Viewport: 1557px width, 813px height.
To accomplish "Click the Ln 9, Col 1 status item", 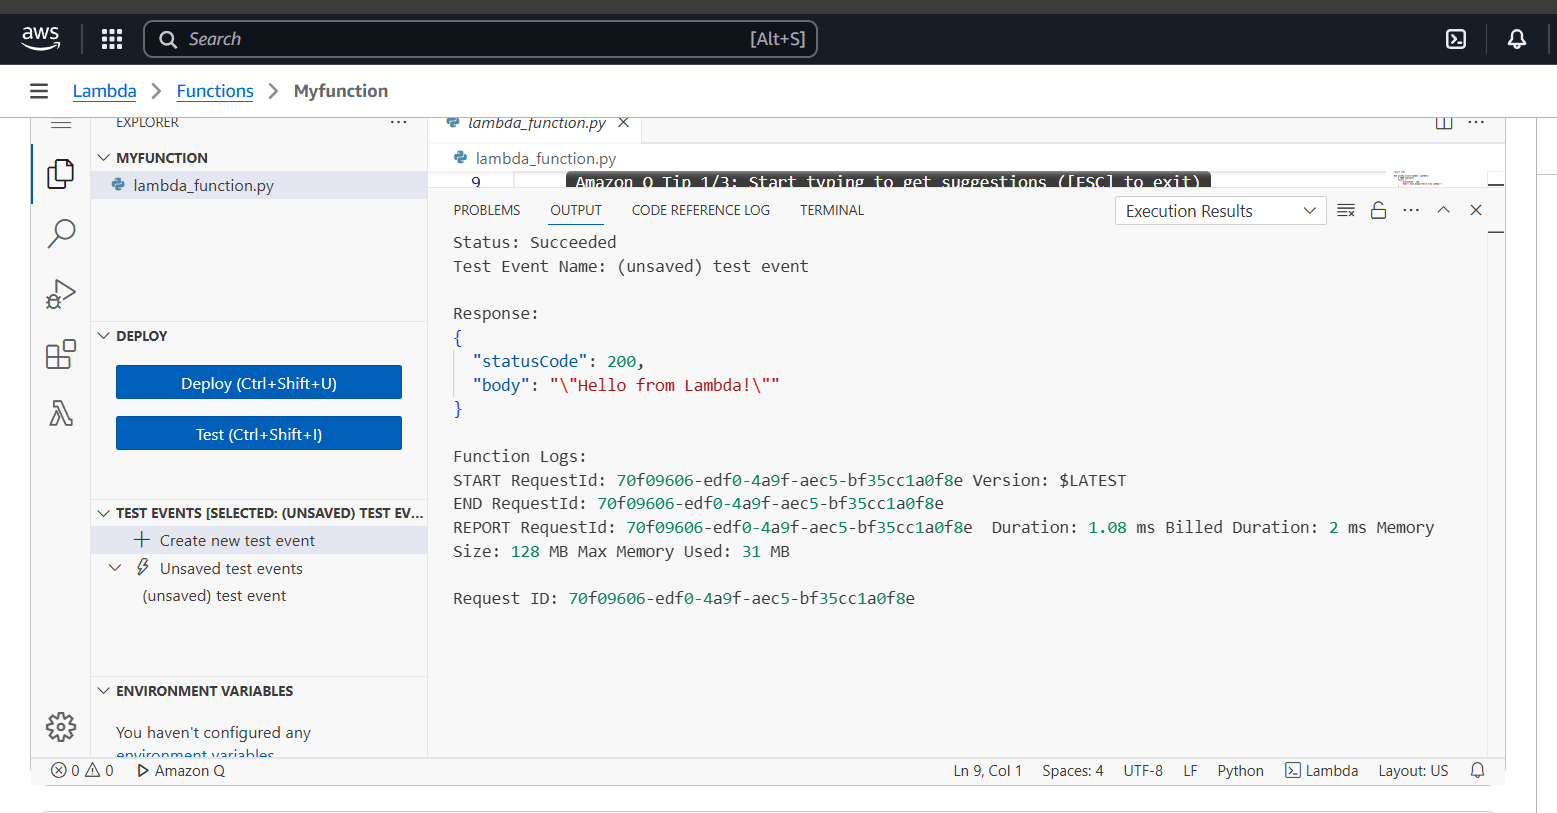I will (988, 770).
